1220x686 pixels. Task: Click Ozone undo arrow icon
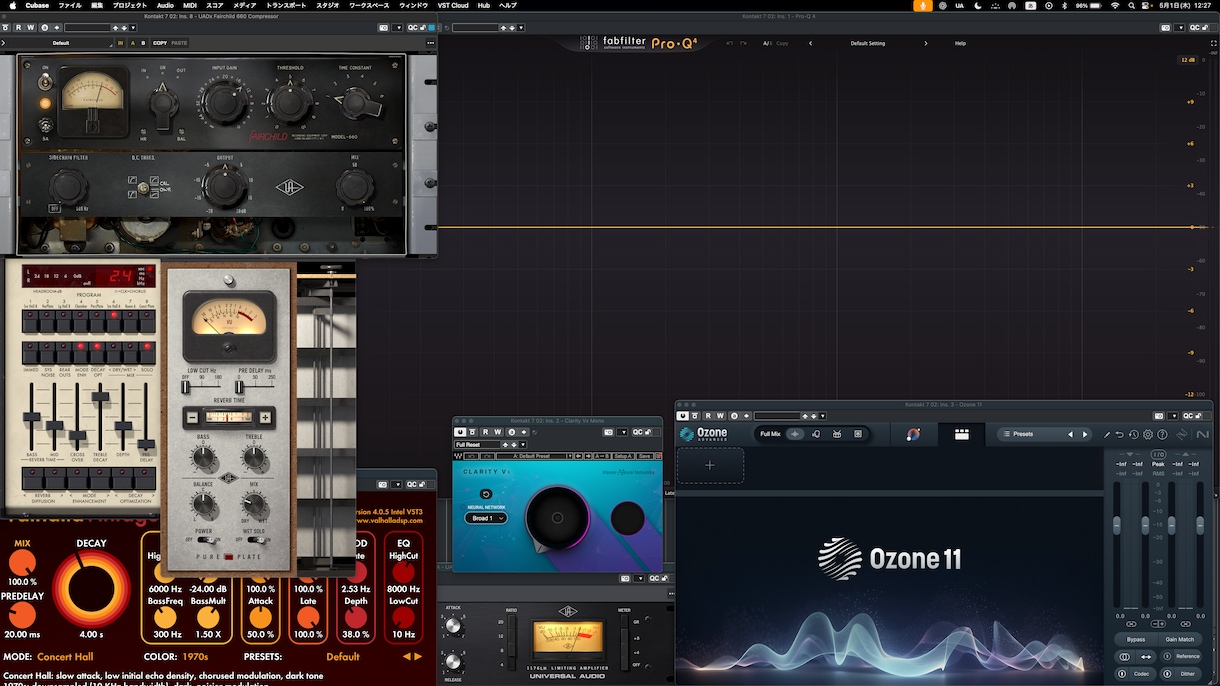(1120, 434)
